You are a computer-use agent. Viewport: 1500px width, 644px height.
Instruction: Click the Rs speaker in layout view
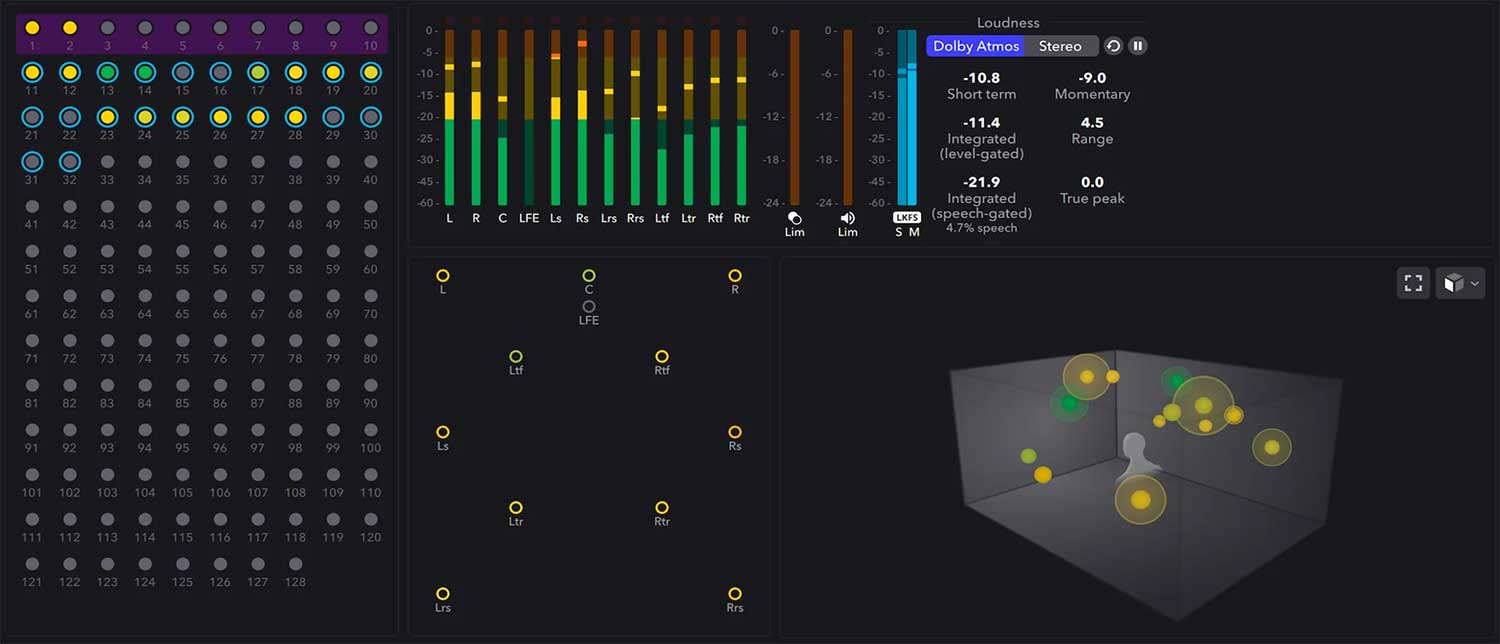735,432
